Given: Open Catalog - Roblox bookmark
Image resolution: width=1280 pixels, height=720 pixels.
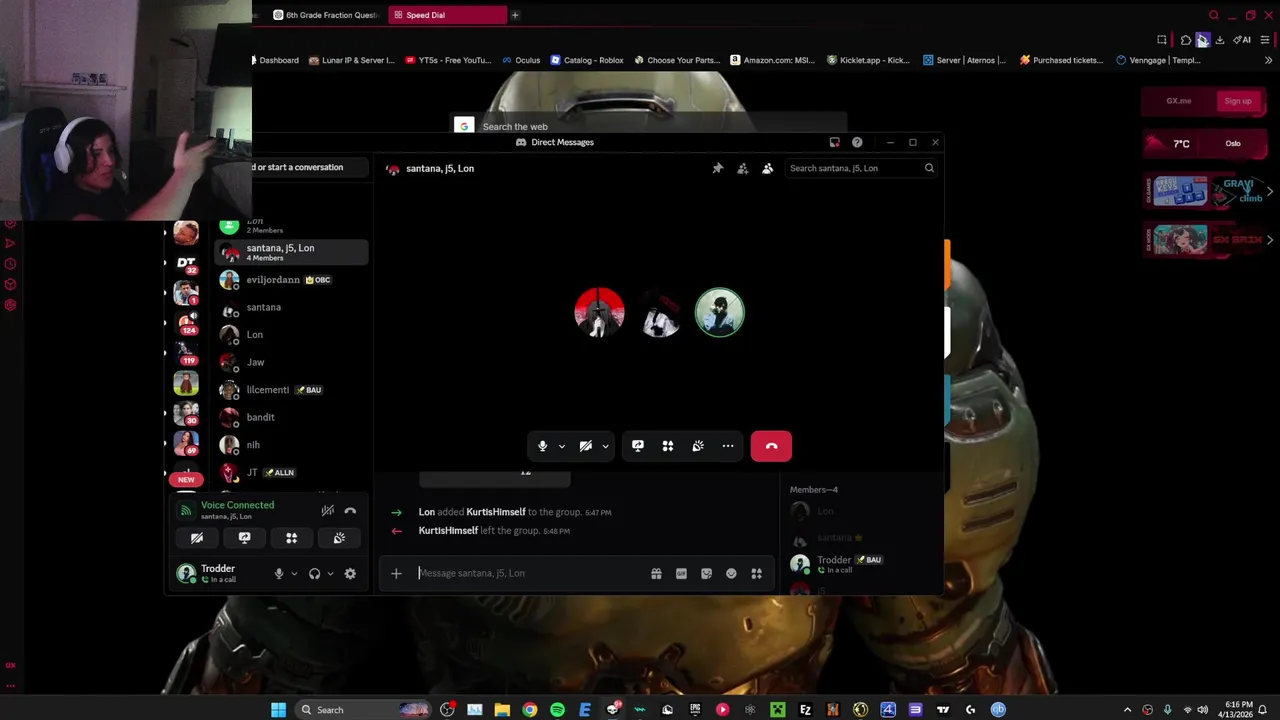Looking at the screenshot, I should click(x=587, y=60).
